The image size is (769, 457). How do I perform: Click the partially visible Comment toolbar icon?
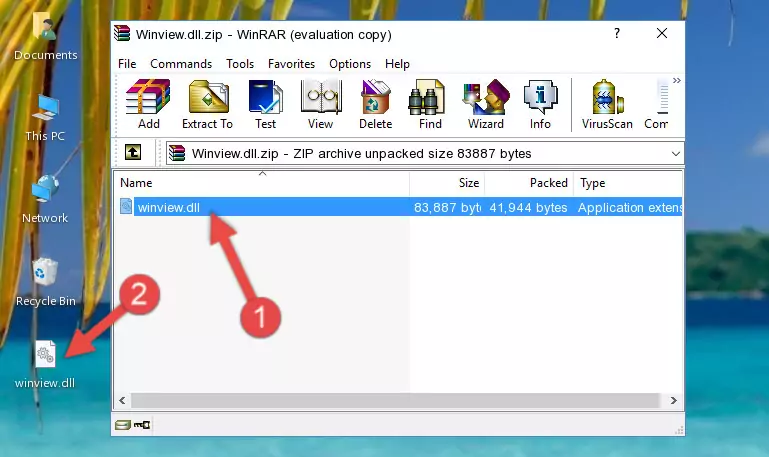tap(657, 104)
